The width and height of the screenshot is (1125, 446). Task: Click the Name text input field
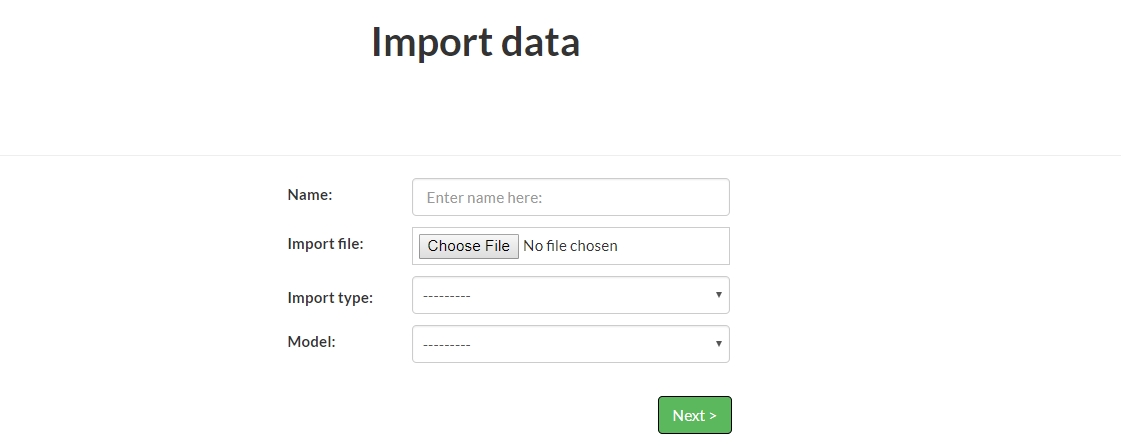coord(570,197)
